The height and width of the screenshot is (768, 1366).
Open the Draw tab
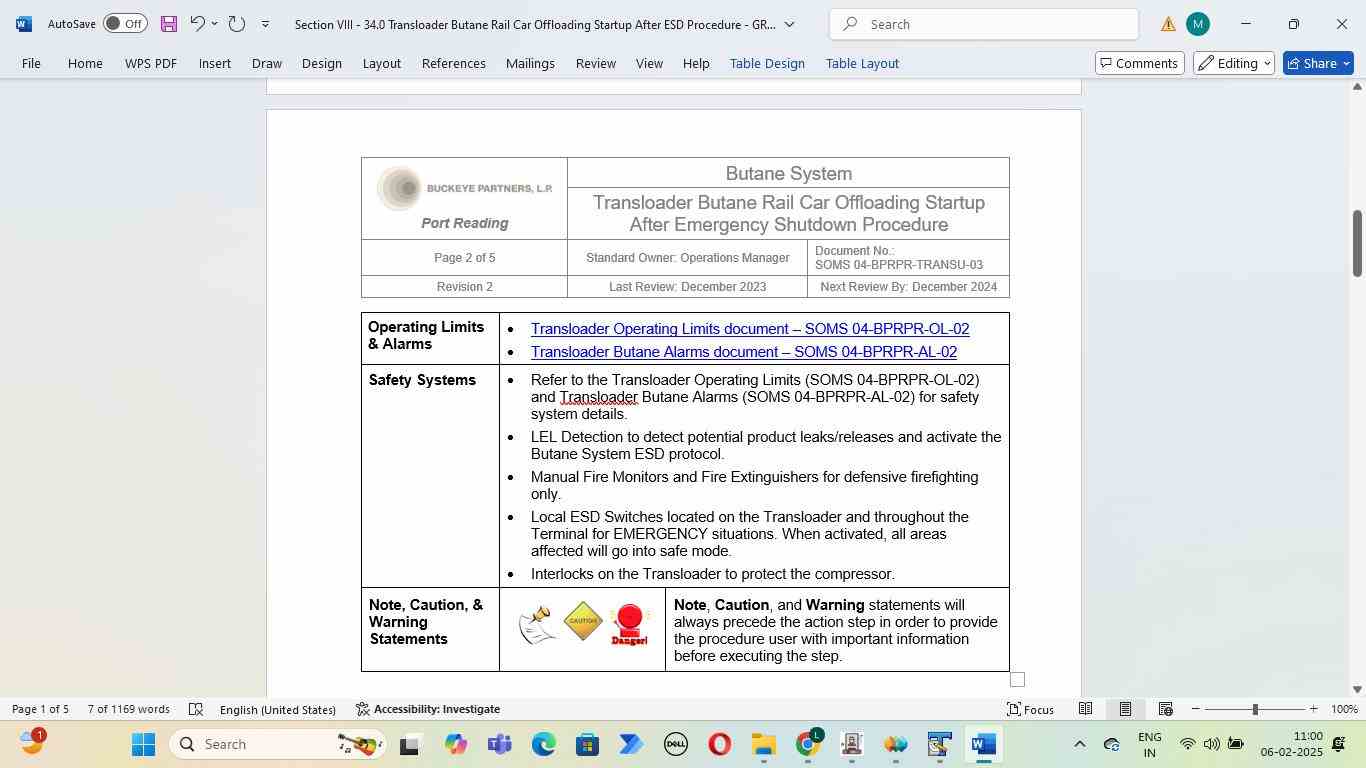266,63
